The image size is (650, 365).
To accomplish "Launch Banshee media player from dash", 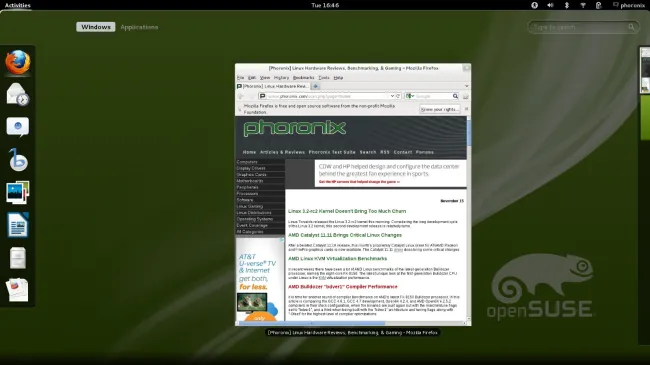I will point(18,160).
